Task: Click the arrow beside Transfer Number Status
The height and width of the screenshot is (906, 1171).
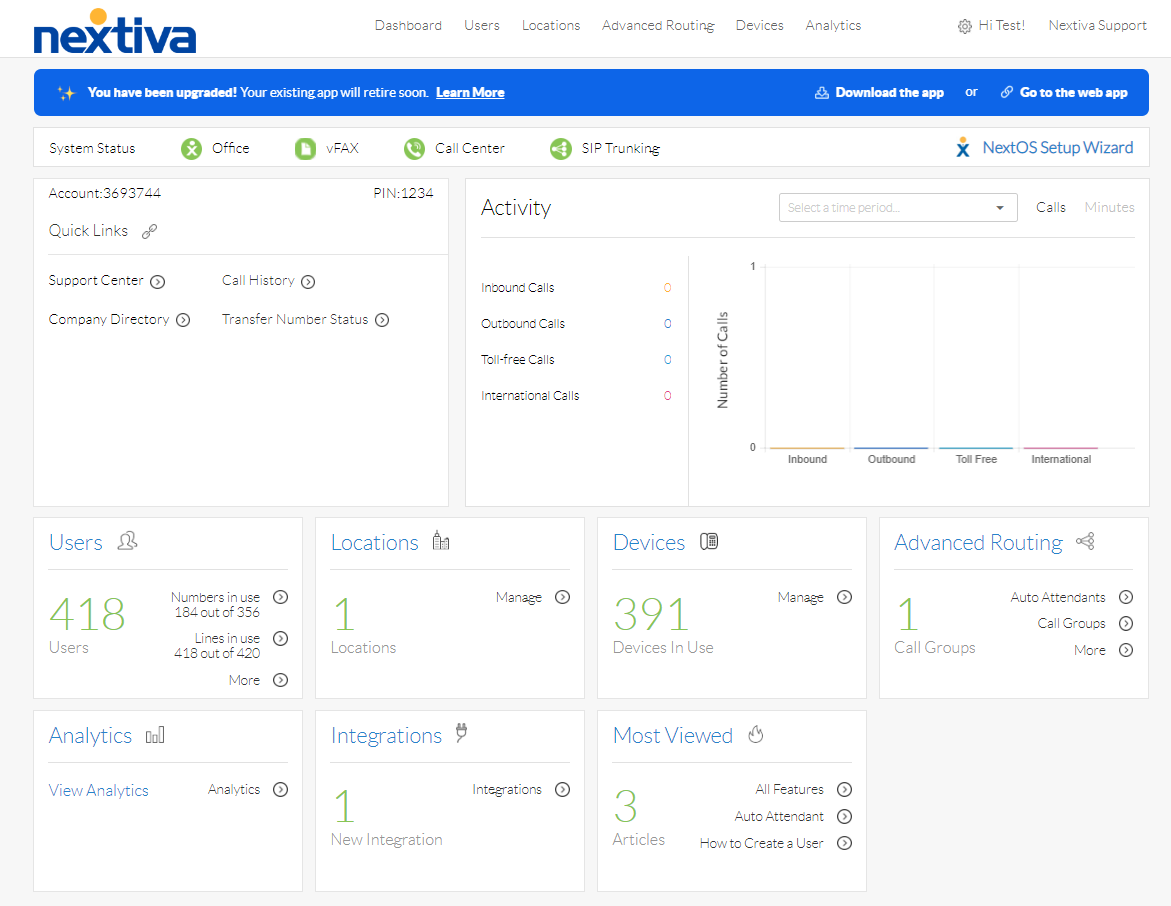Action: (x=382, y=320)
